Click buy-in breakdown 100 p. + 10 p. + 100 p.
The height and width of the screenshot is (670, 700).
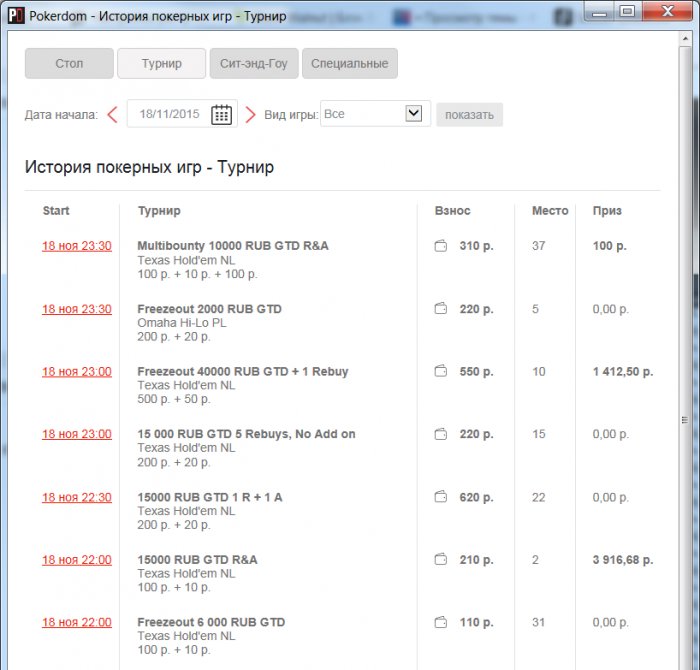(197, 274)
